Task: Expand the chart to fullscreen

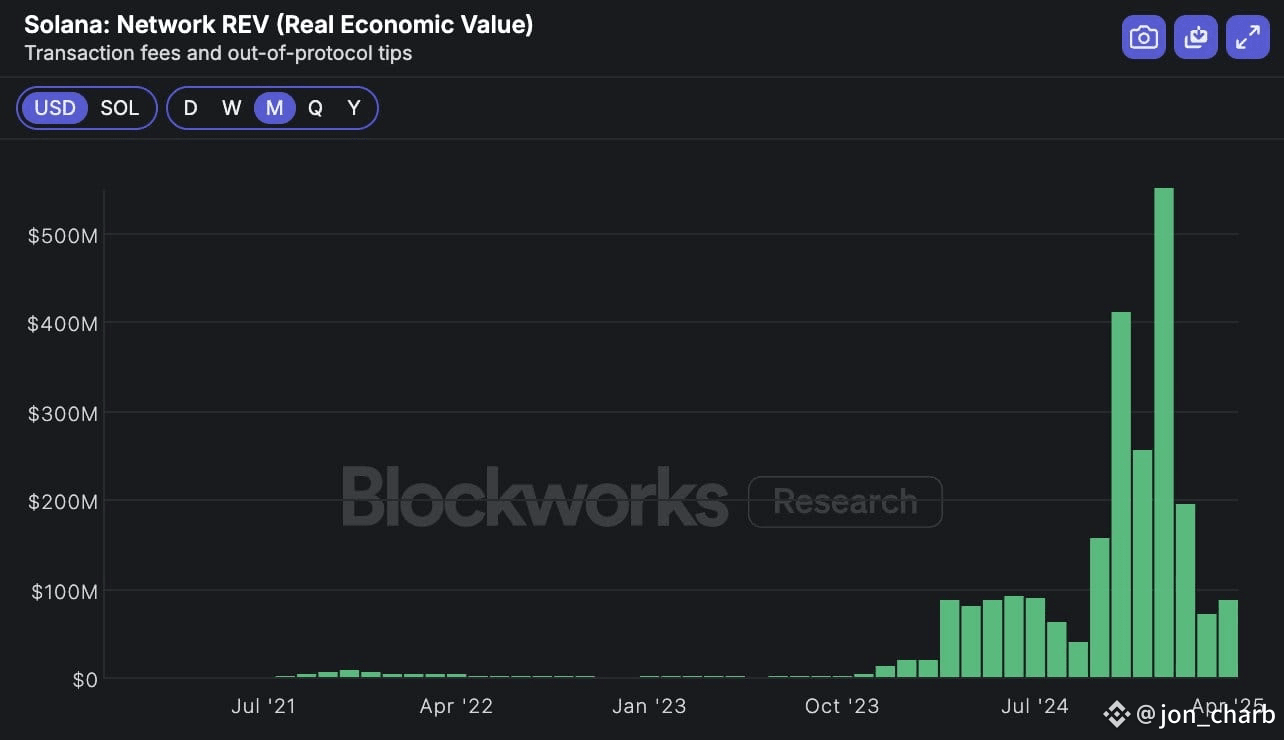Action: click(1248, 38)
